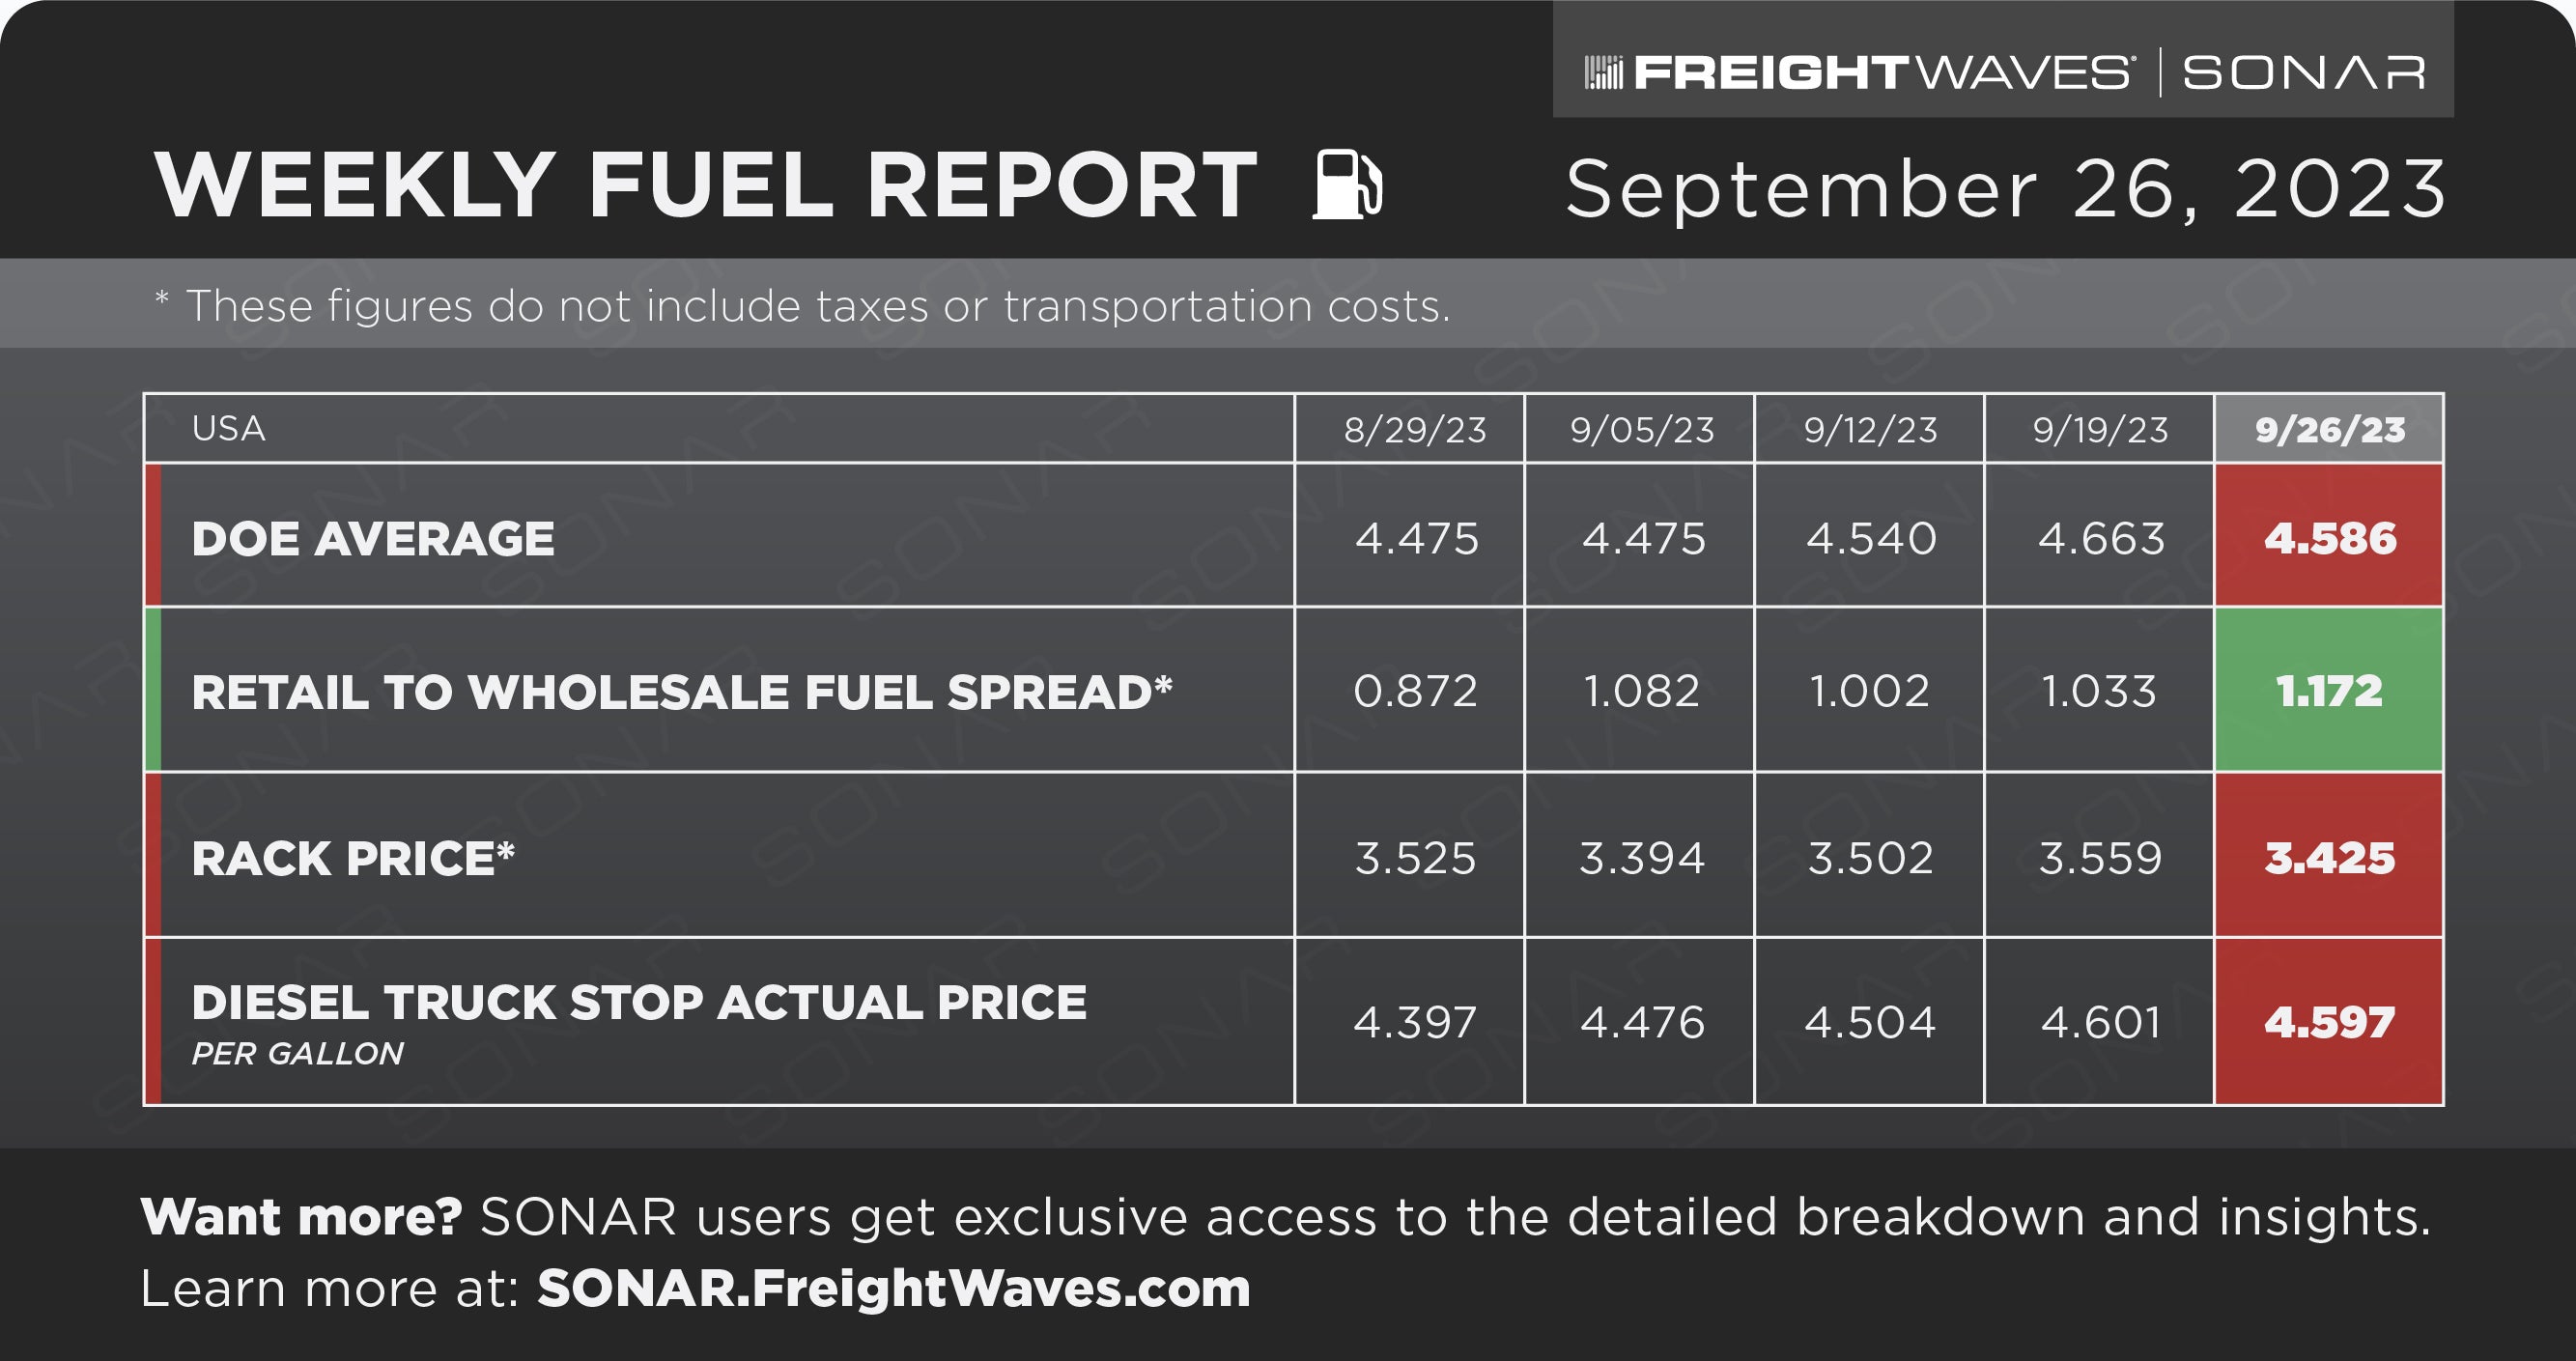Click the red Rack Price value 3.425

2329,858
